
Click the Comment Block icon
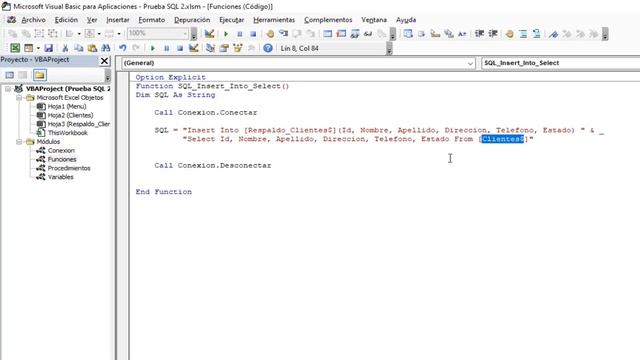[523, 34]
